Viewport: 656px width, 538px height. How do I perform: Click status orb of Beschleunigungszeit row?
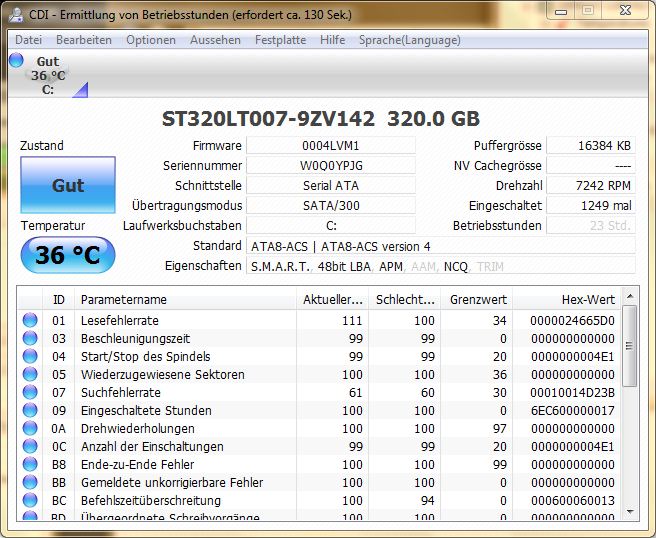30,338
